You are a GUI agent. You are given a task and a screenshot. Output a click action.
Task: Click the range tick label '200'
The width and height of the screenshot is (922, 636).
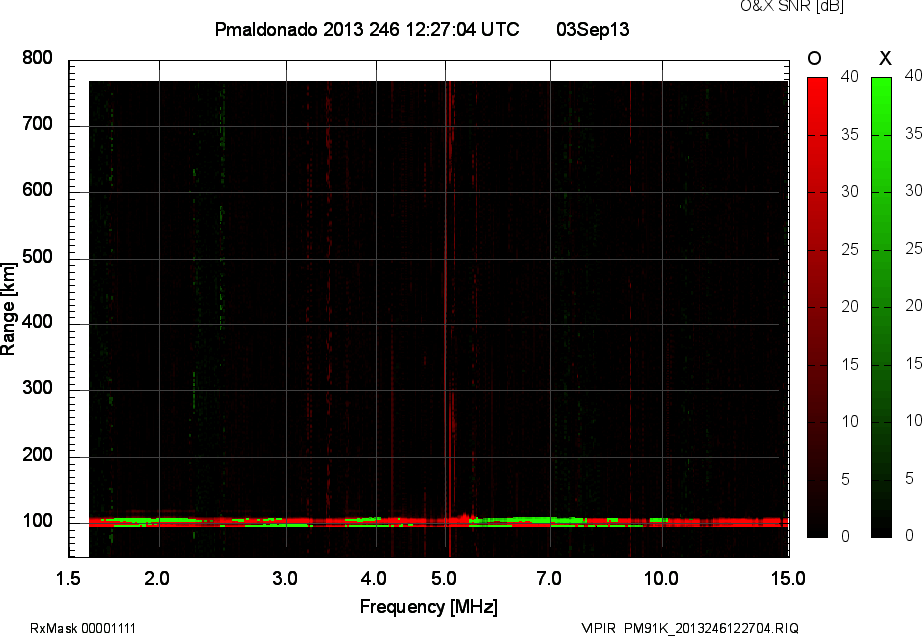coord(37,454)
